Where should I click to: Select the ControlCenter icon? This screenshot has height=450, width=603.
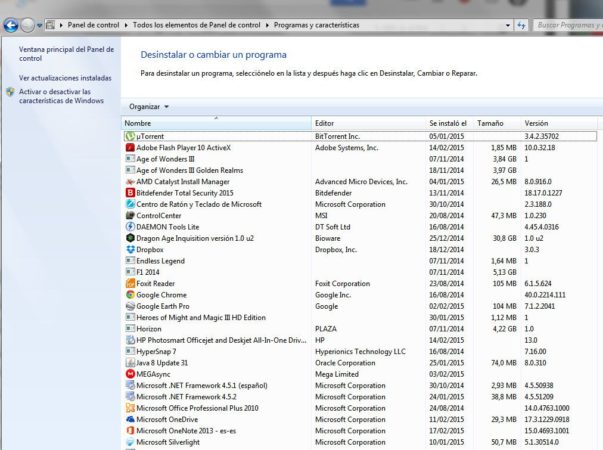point(130,215)
